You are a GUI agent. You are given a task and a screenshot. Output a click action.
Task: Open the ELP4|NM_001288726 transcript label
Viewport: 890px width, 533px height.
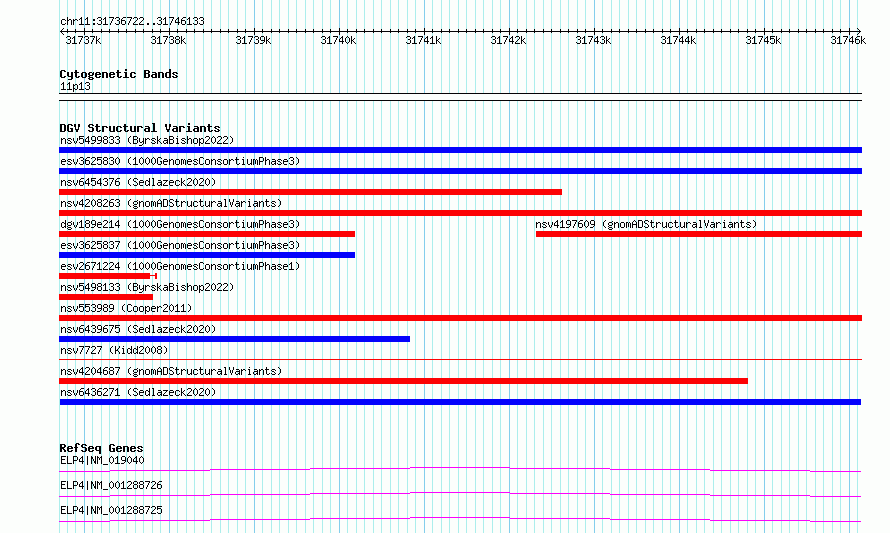tap(111, 485)
